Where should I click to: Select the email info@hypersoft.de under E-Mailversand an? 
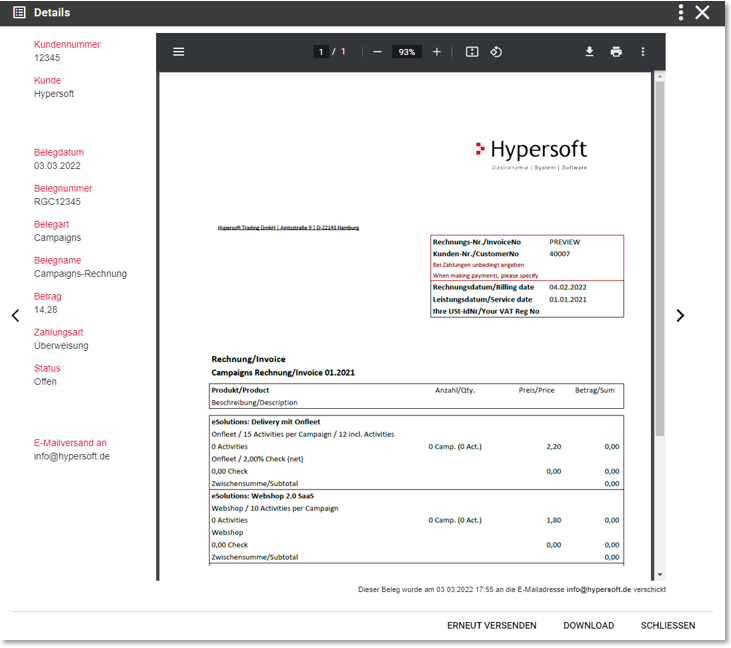coord(72,456)
